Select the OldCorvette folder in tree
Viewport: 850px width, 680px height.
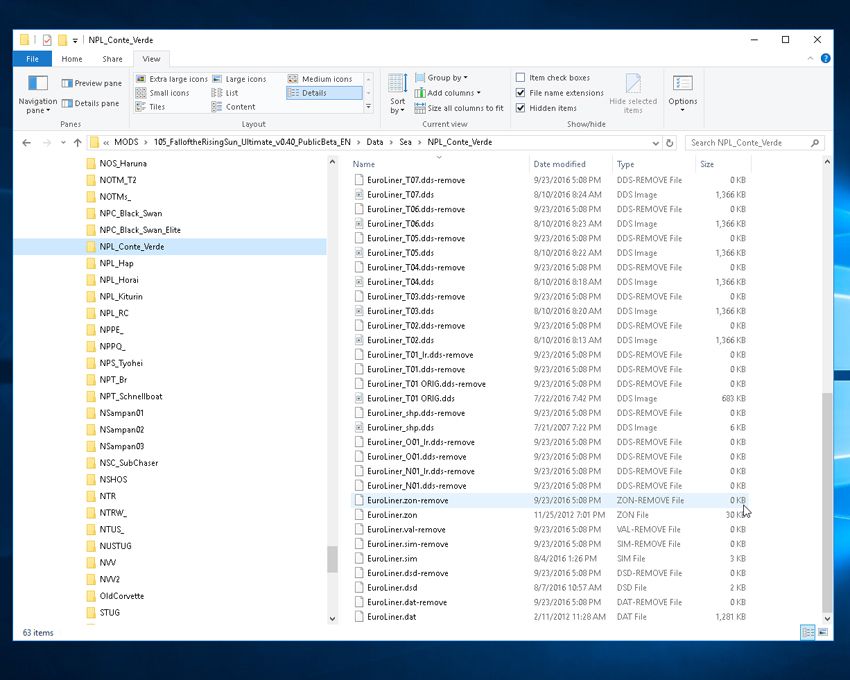pos(121,596)
